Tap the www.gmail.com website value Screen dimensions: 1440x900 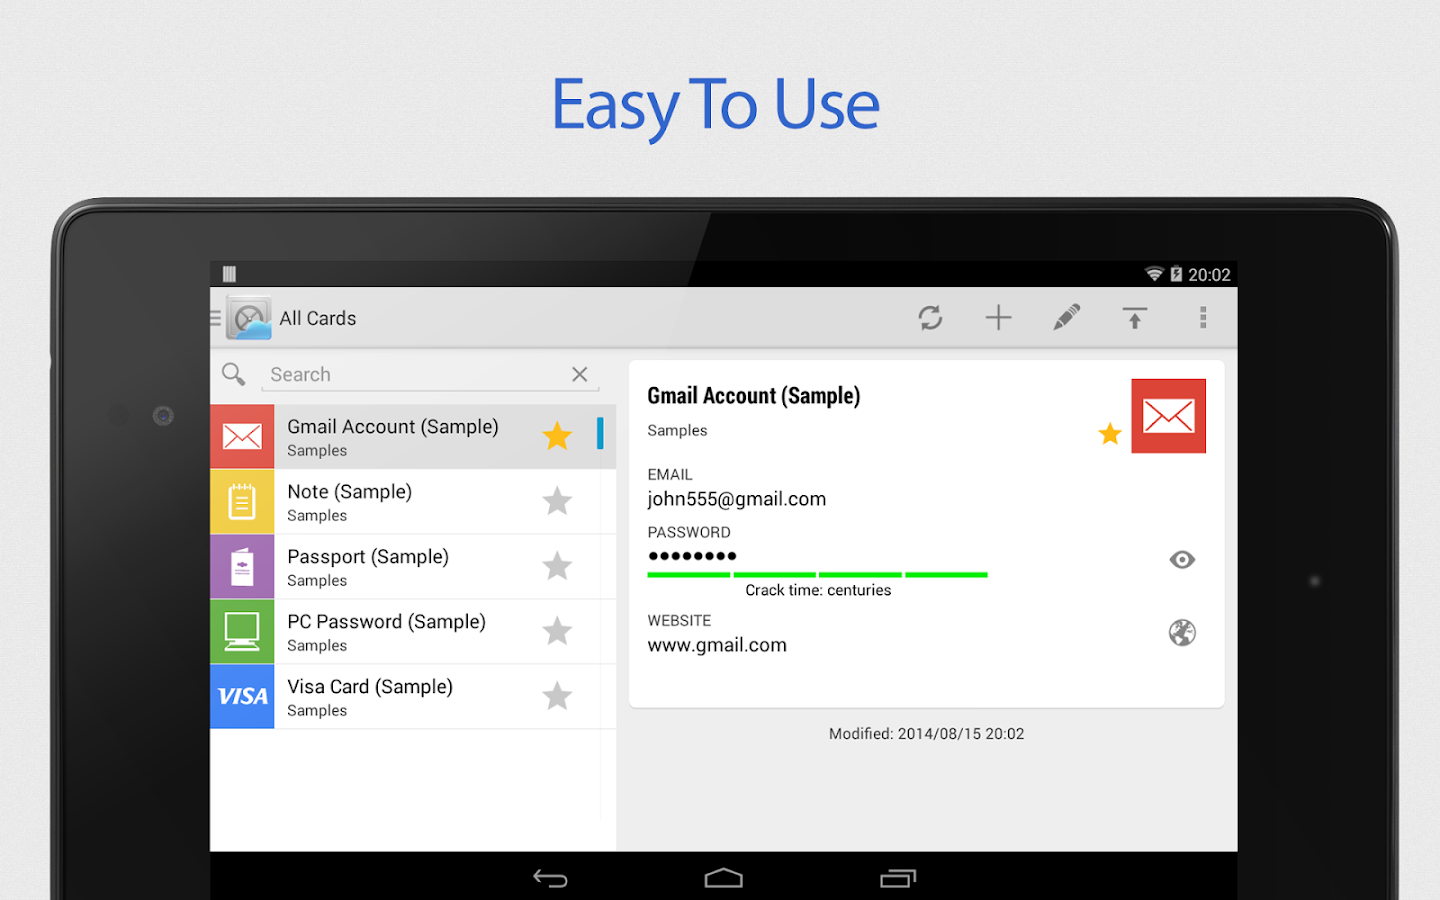[x=717, y=645]
